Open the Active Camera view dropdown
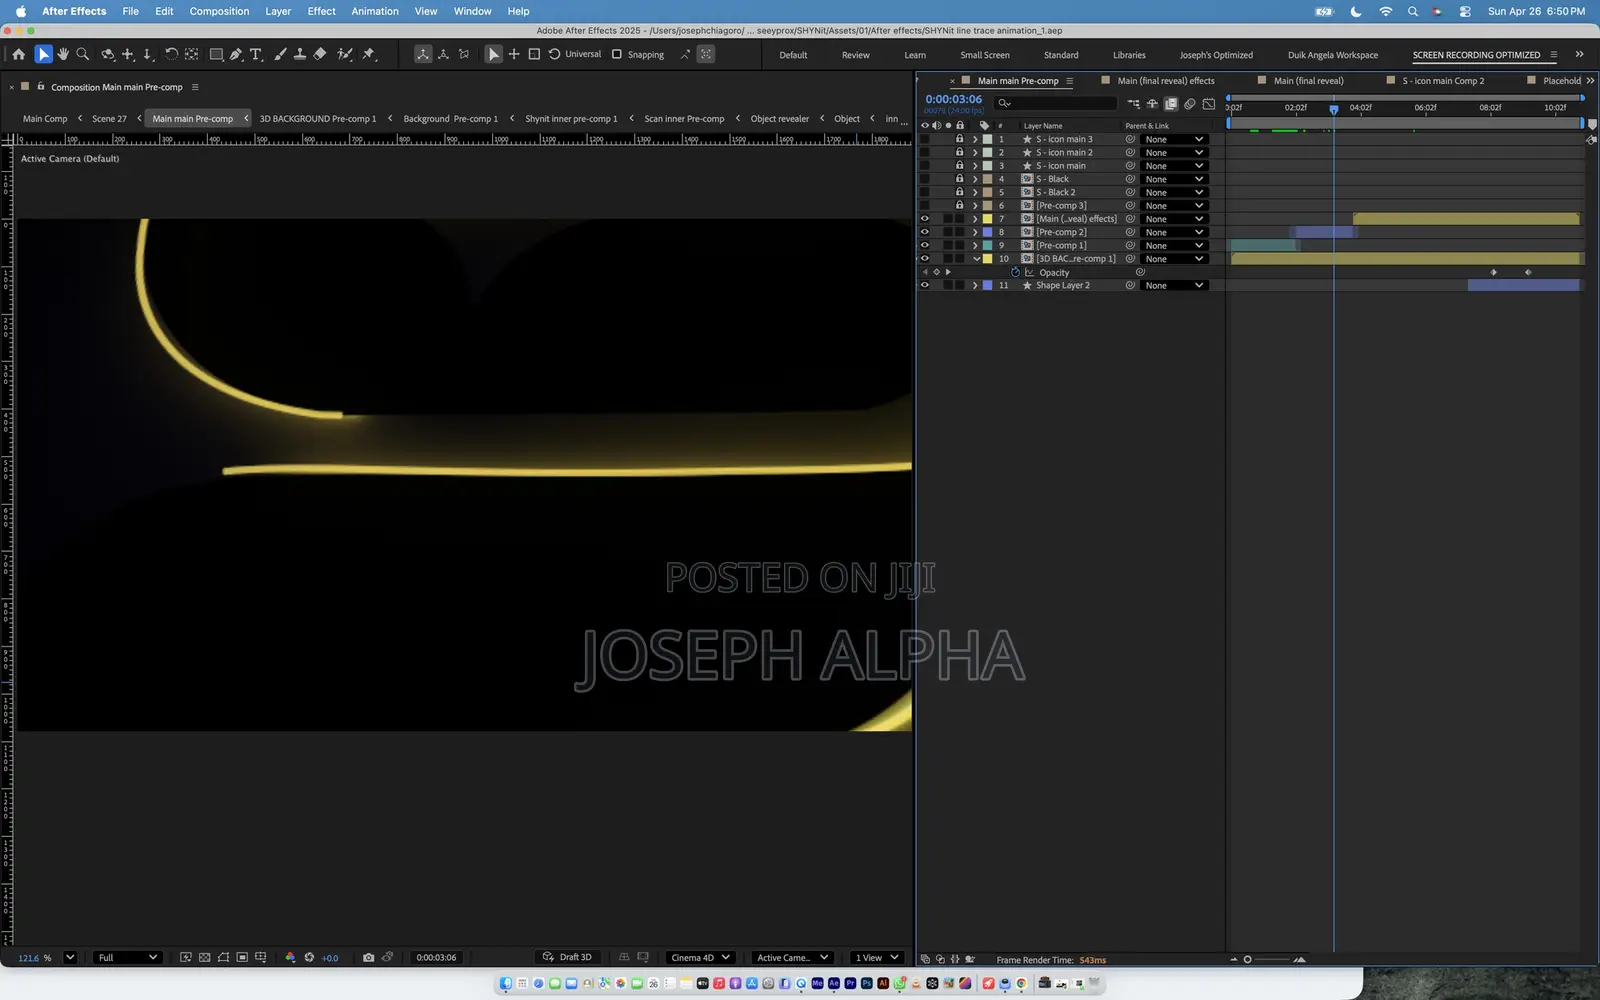This screenshot has height=1000, width=1600. pyautogui.click(x=792, y=957)
